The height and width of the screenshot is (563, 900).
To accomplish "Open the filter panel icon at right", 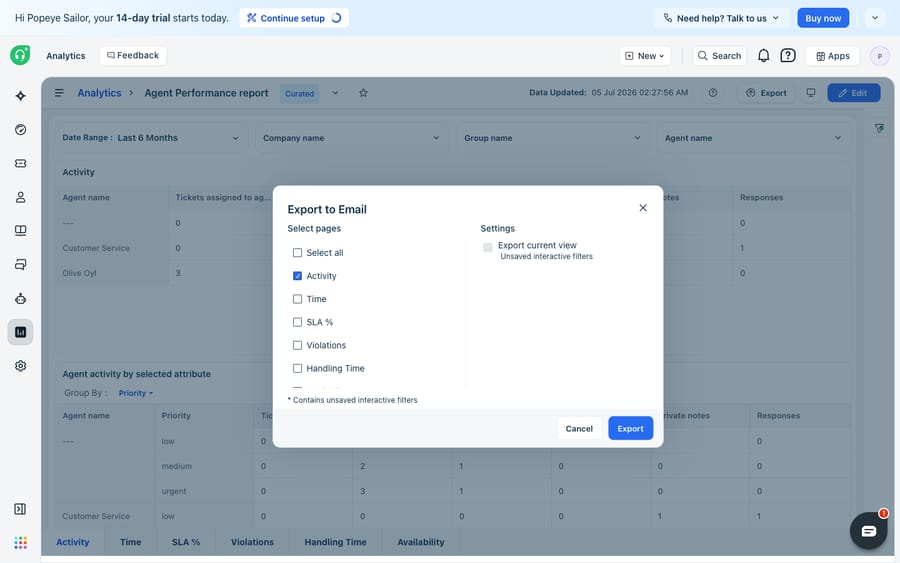I will pyautogui.click(x=879, y=129).
